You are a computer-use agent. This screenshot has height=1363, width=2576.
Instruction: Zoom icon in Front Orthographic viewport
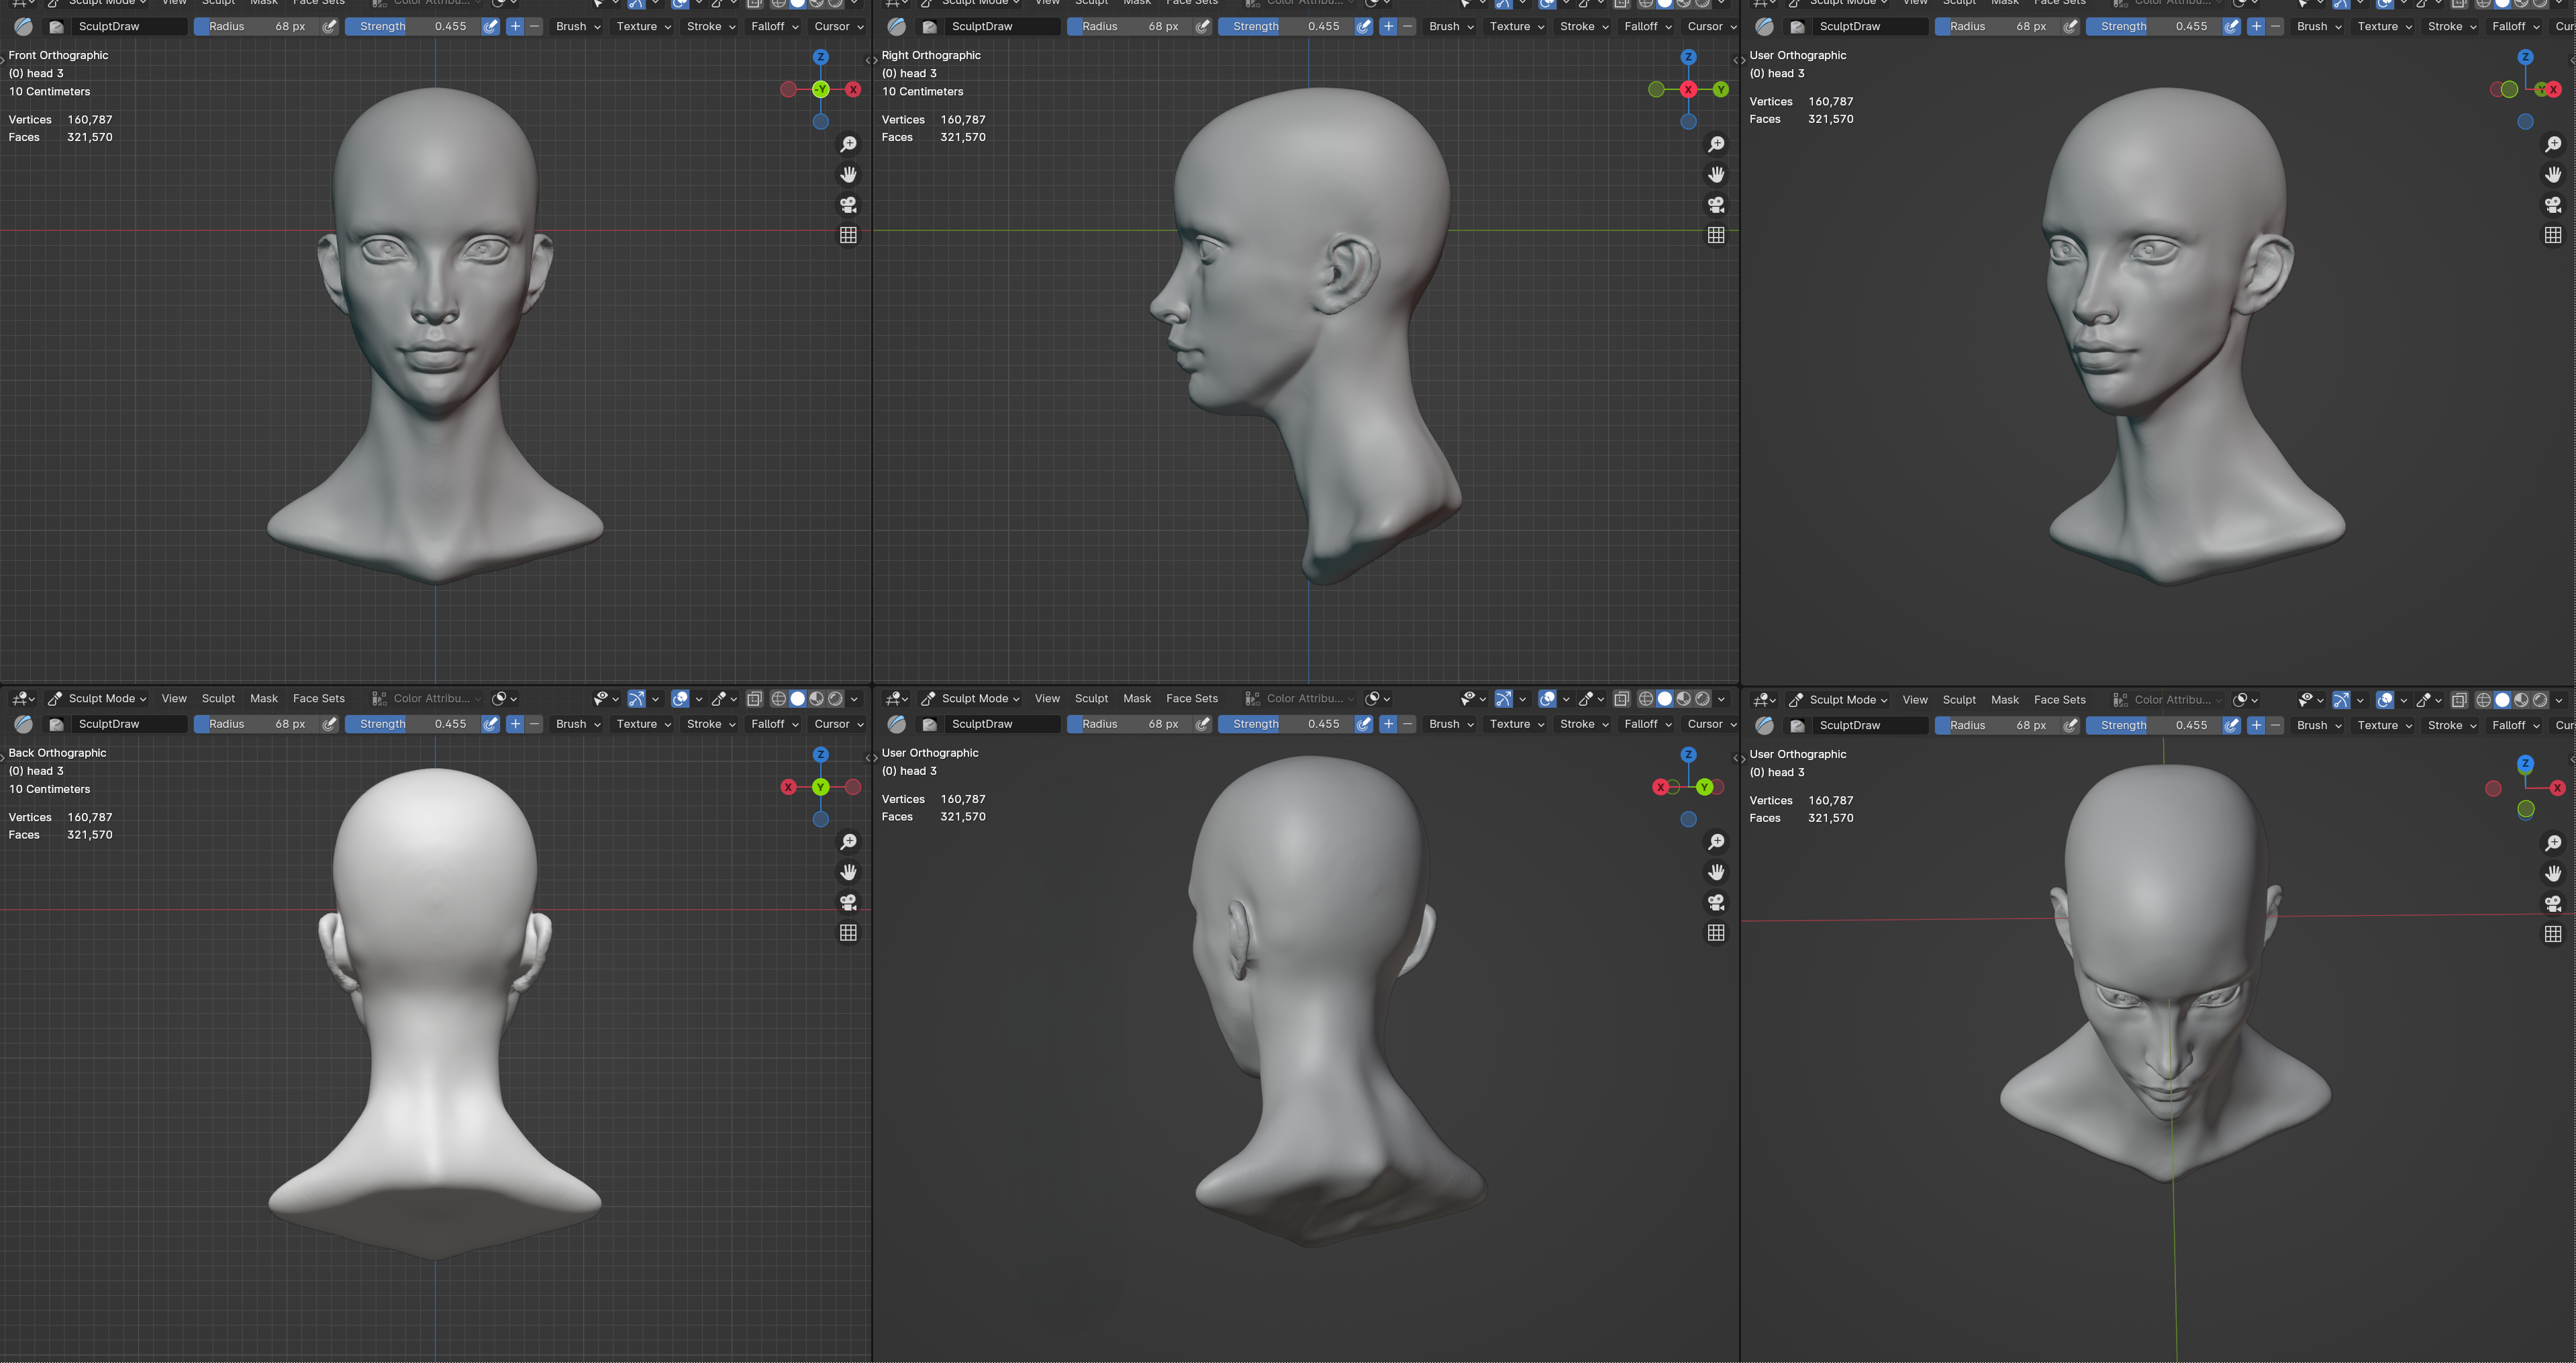[848, 144]
